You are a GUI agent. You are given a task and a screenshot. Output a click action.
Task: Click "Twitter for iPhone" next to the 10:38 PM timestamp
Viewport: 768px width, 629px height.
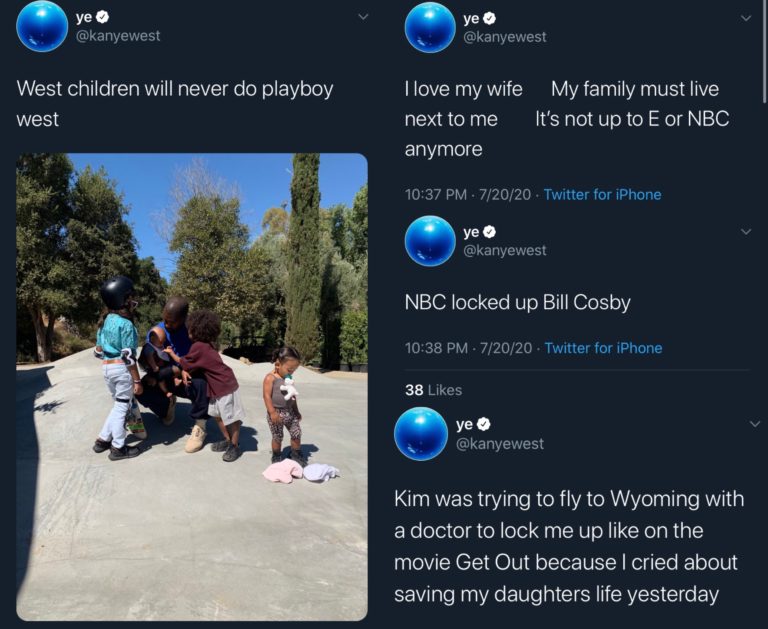coord(603,348)
